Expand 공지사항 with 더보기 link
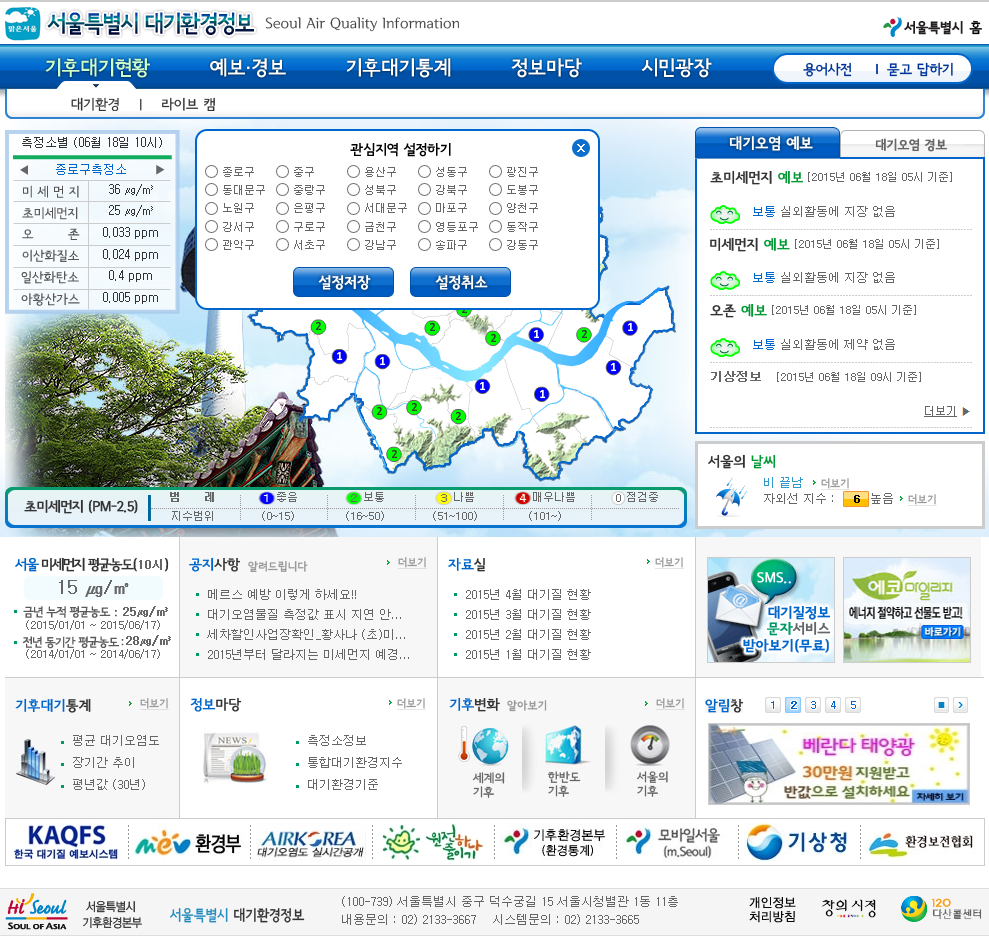The width and height of the screenshot is (989, 946). click(x=406, y=563)
